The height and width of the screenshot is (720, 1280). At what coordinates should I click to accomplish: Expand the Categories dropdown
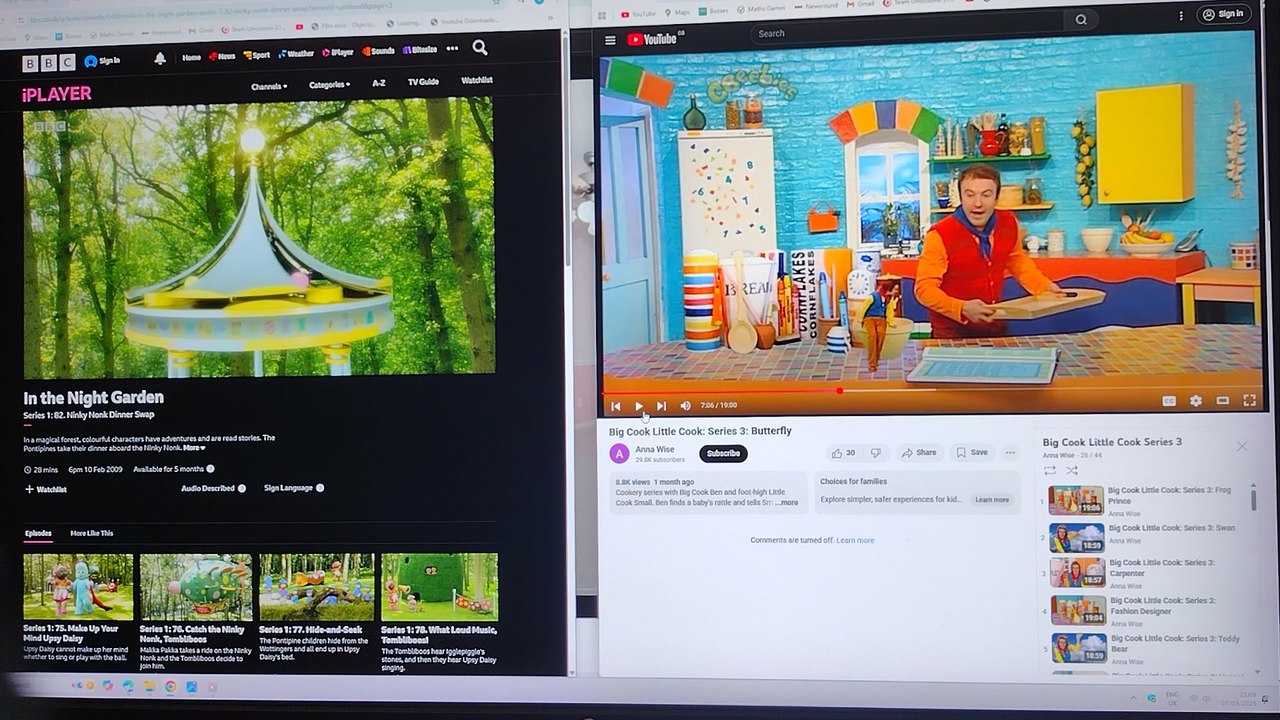click(329, 85)
